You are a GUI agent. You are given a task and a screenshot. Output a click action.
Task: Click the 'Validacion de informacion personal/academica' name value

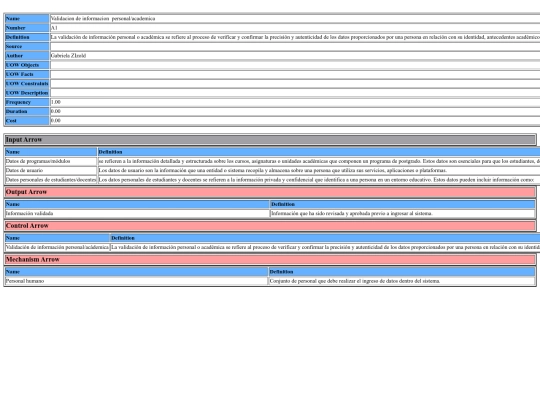pyautogui.click(x=103, y=19)
